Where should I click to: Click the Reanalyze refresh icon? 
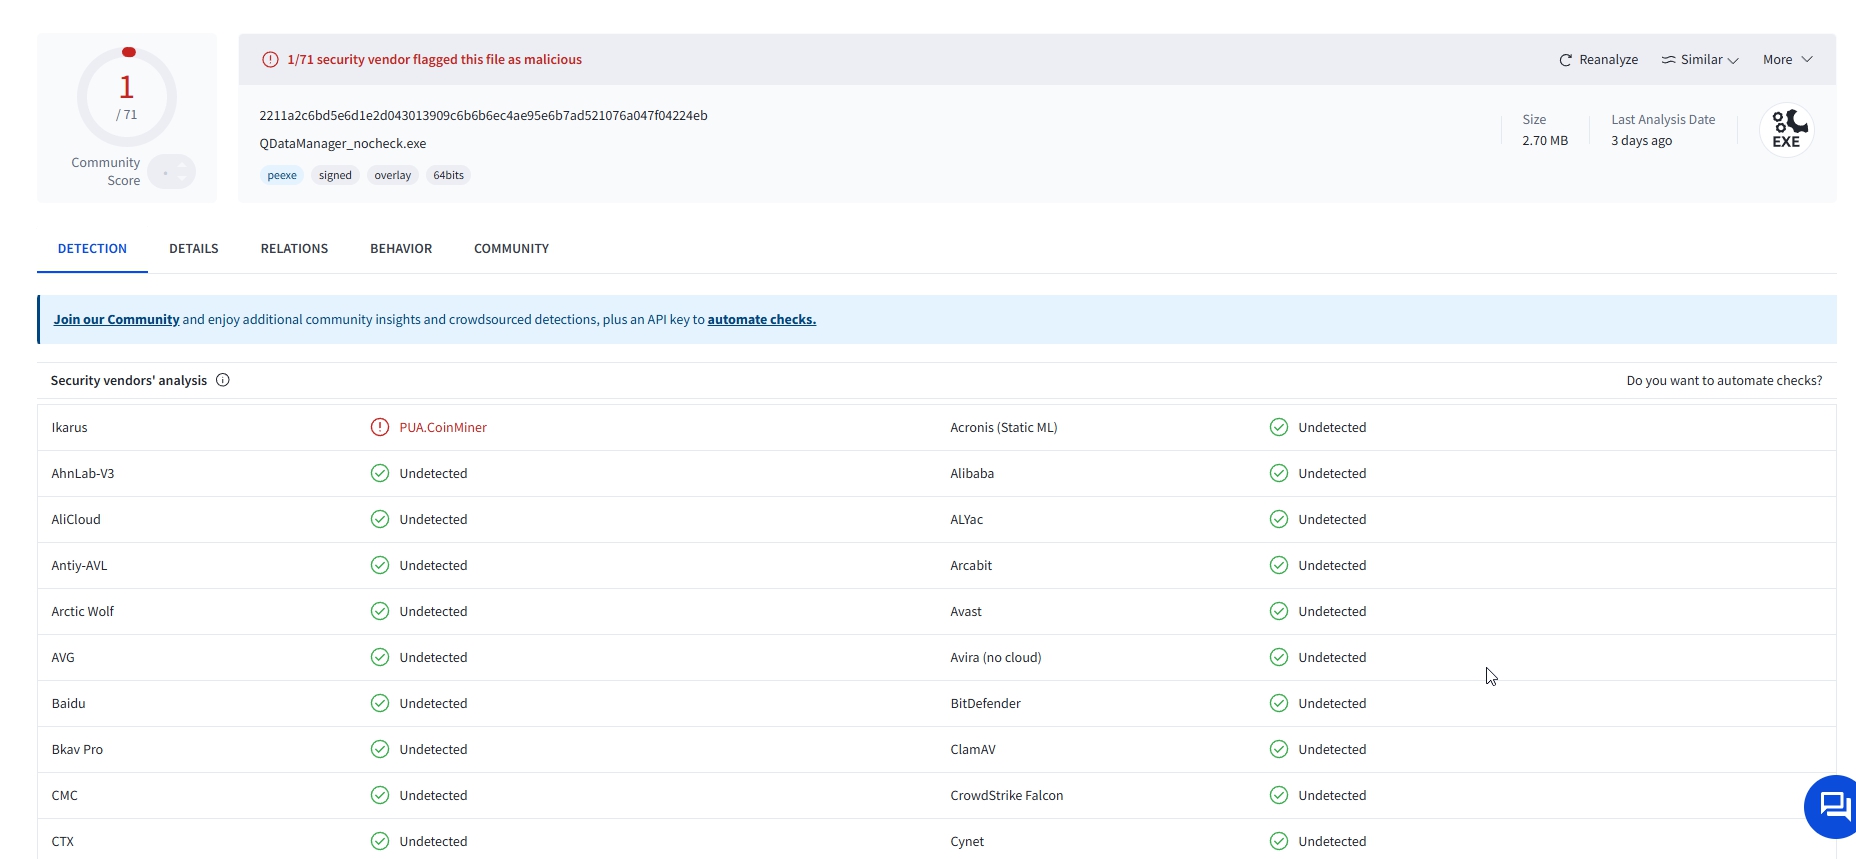pos(1565,60)
